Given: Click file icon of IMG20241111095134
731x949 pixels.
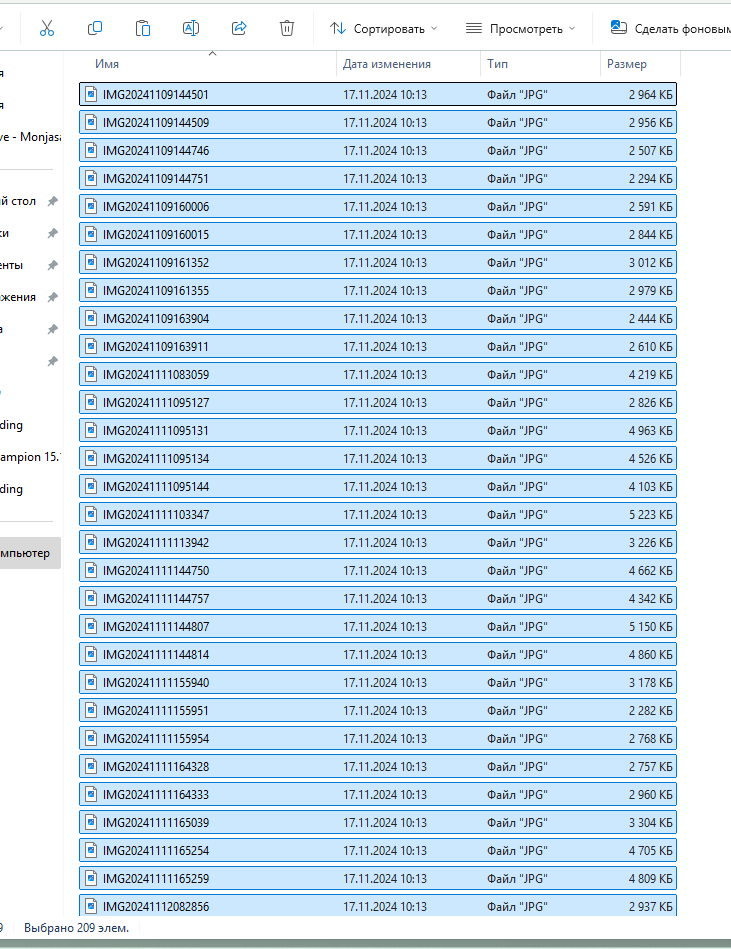Looking at the screenshot, I should click(x=91, y=458).
